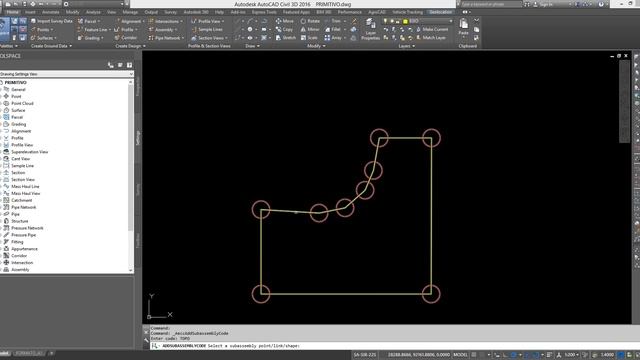
Task: Switch to the Settings tab of Toolspace
Action: coord(138,138)
